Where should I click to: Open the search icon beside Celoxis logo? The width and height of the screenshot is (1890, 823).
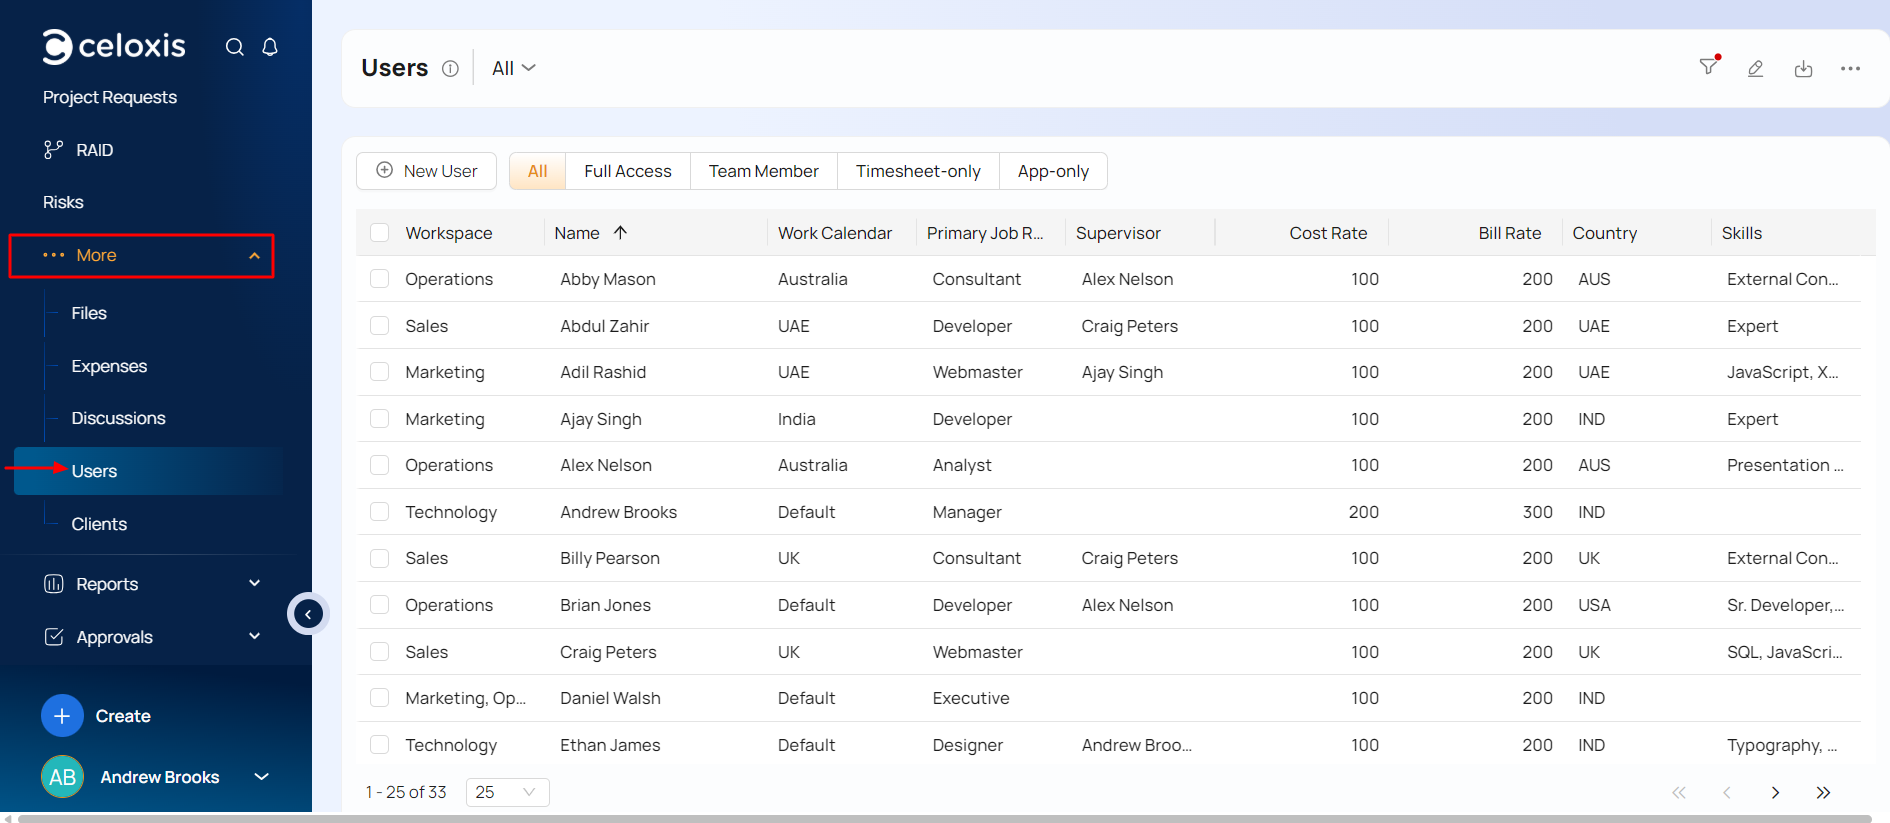[234, 47]
